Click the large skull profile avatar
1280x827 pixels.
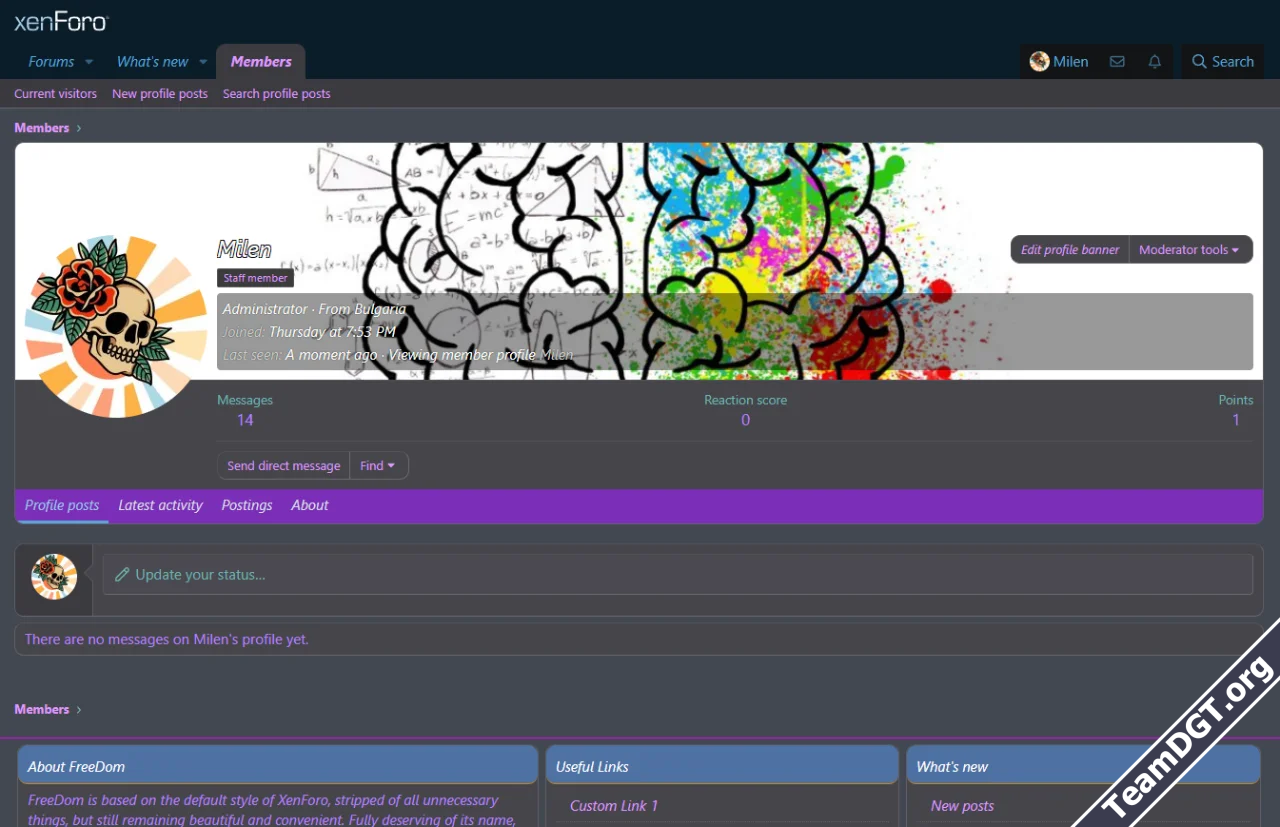point(116,326)
